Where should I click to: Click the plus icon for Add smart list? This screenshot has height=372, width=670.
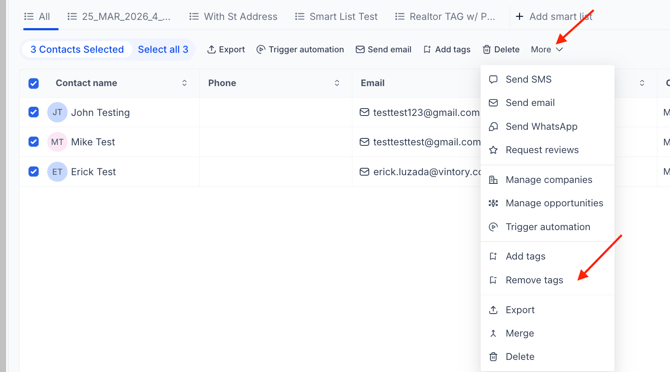[519, 17]
